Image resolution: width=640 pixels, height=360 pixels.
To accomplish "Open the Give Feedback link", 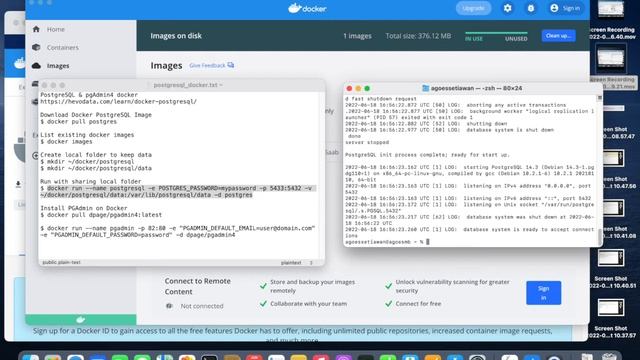I will (207, 65).
